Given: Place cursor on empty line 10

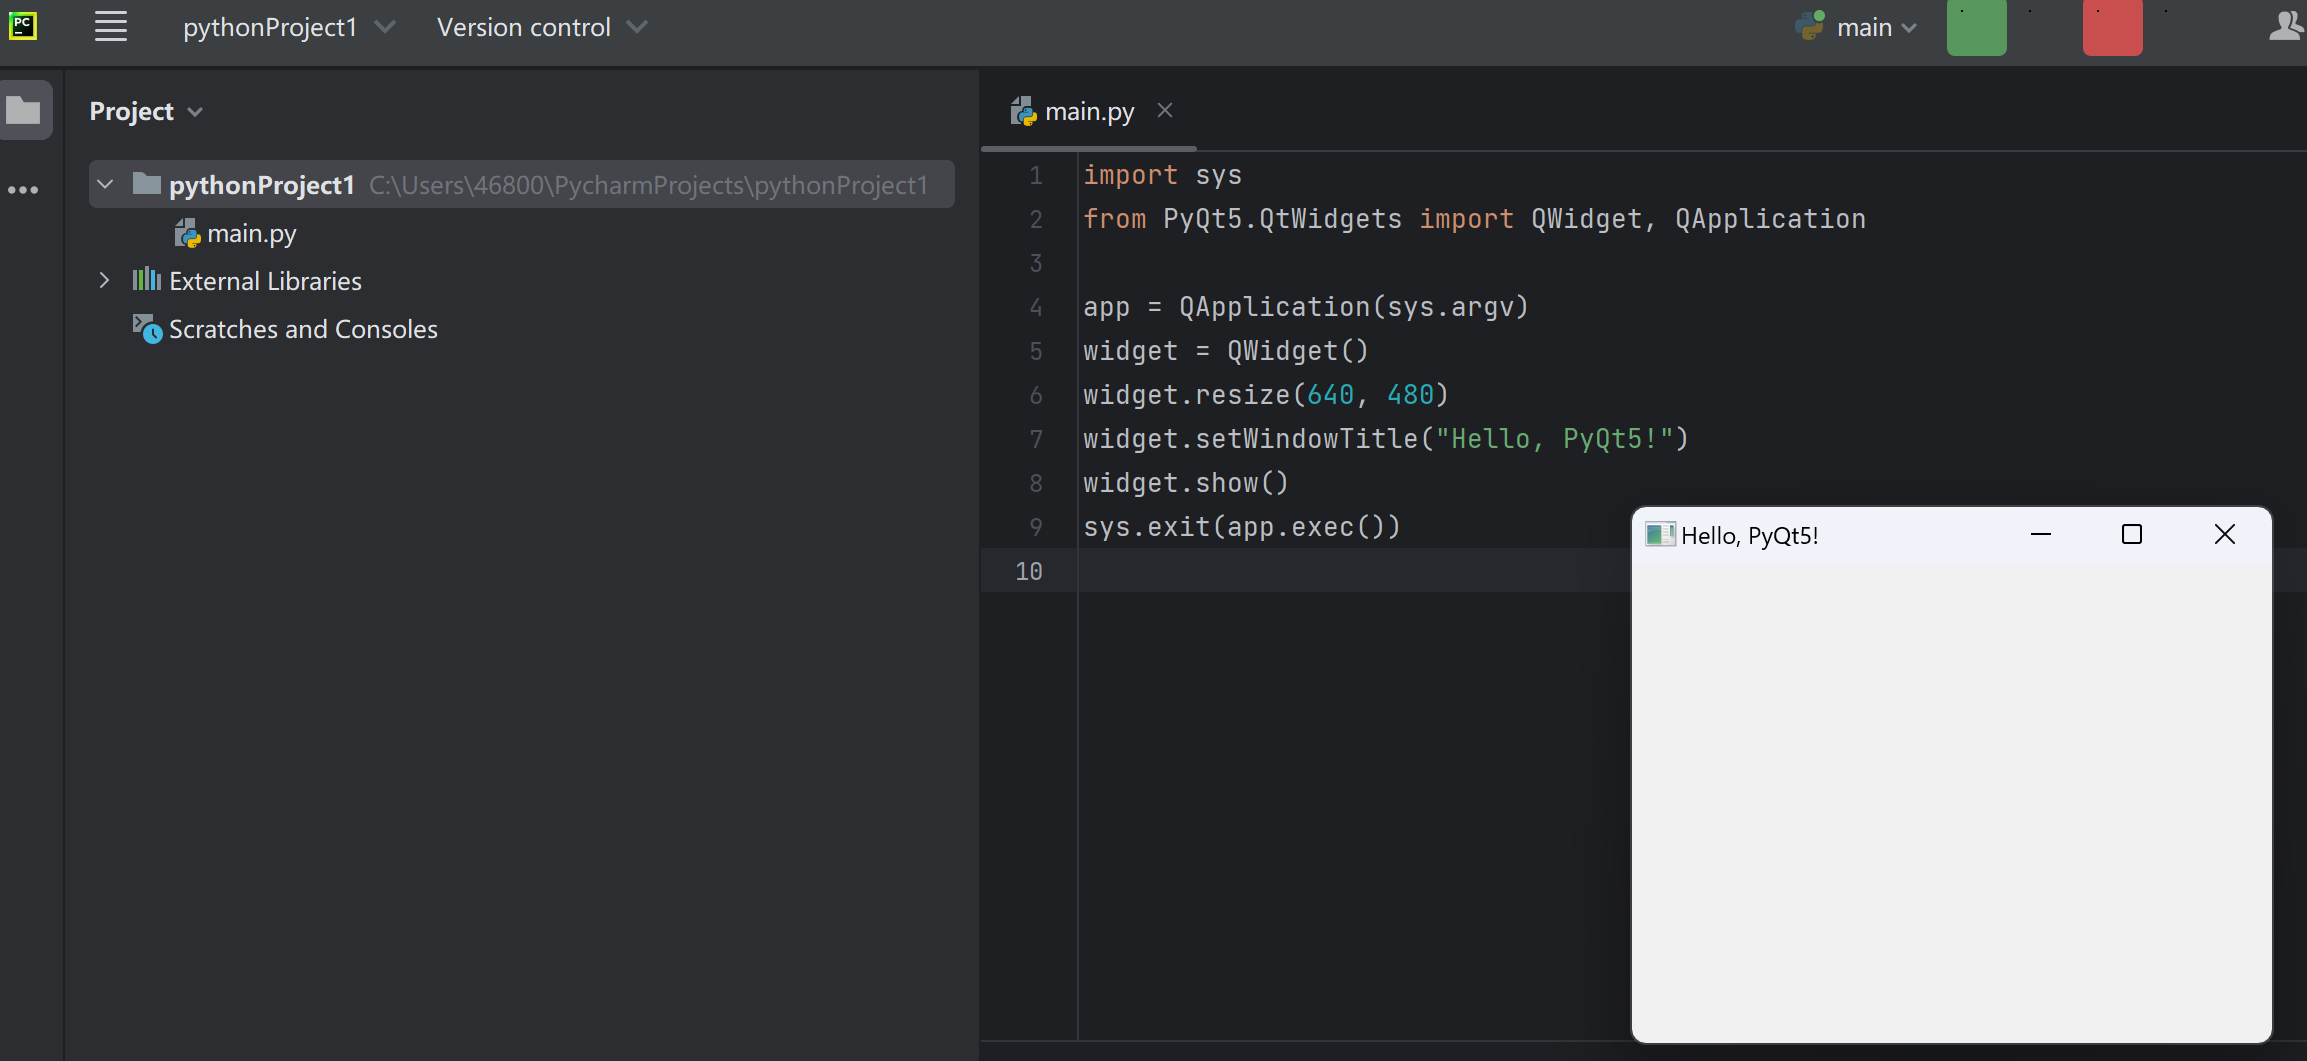Looking at the screenshot, I should click(x=1300, y=571).
